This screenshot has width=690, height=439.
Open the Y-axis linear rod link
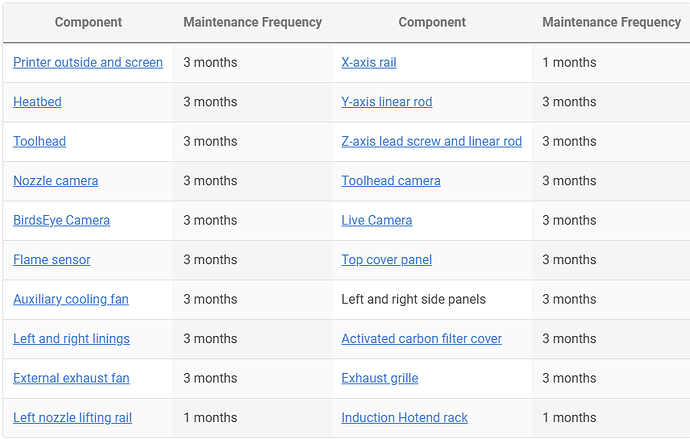point(387,102)
